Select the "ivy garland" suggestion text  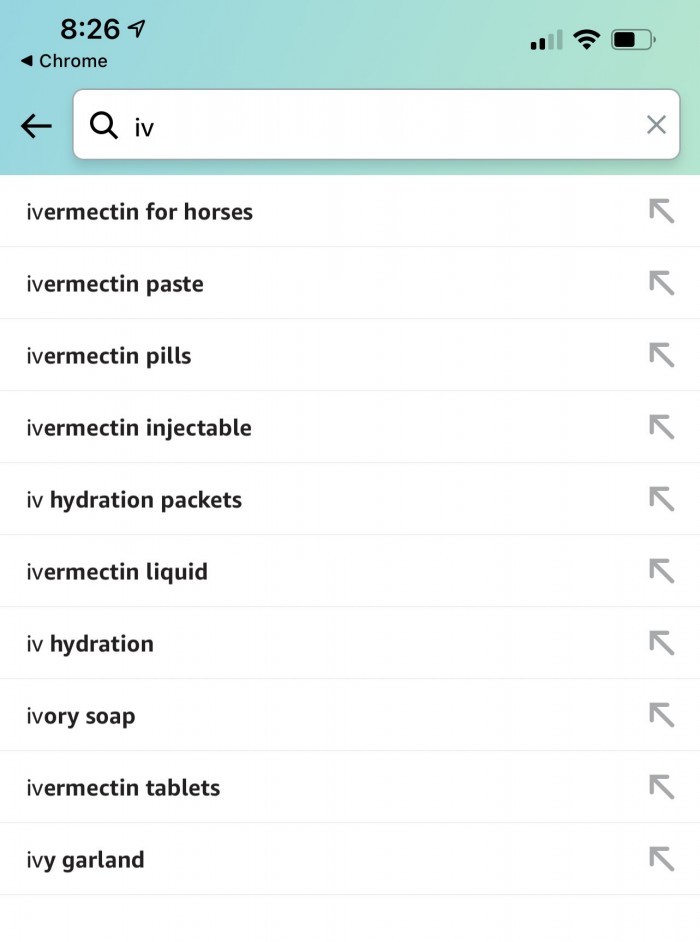(x=85, y=860)
